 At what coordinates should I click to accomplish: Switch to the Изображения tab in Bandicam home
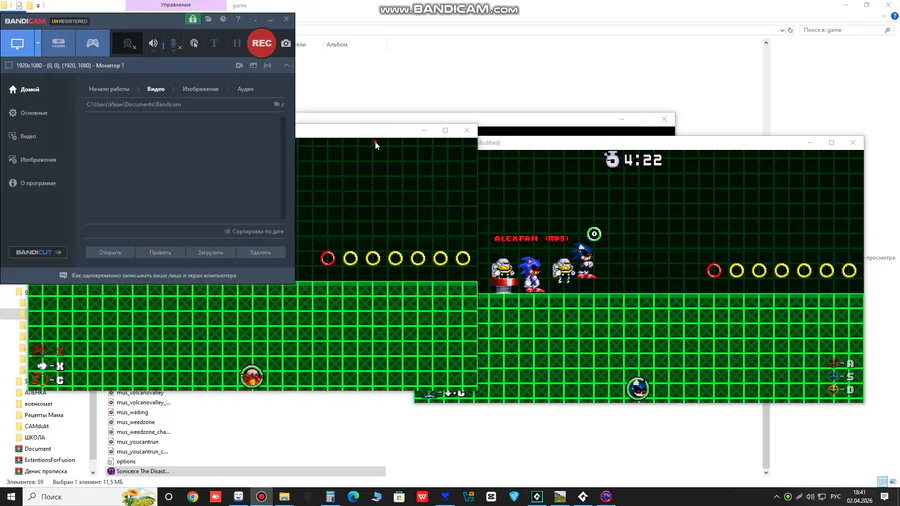point(200,89)
